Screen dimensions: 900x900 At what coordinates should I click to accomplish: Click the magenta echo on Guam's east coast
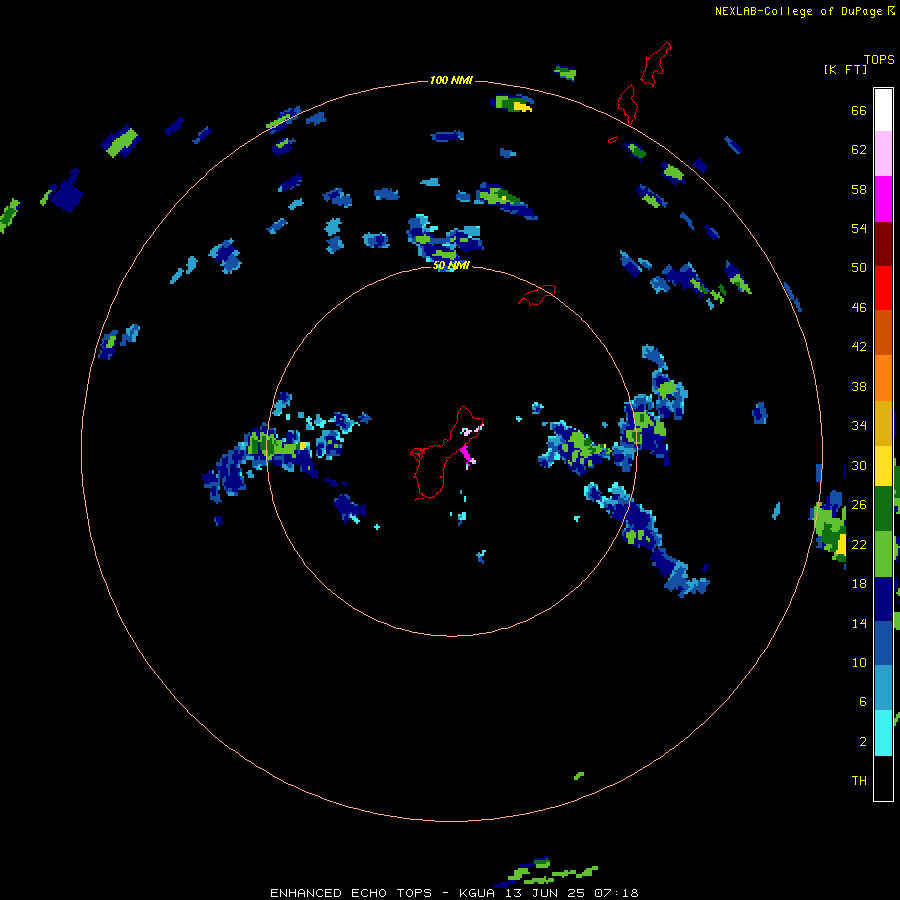[468, 453]
